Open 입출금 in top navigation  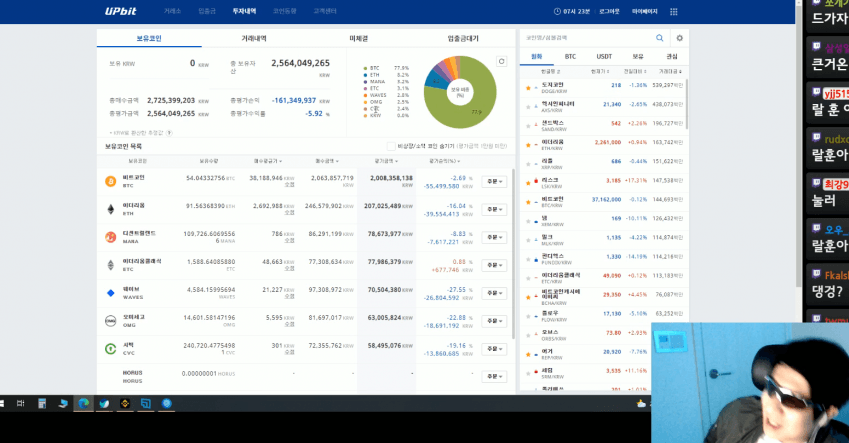coord(207,11)
